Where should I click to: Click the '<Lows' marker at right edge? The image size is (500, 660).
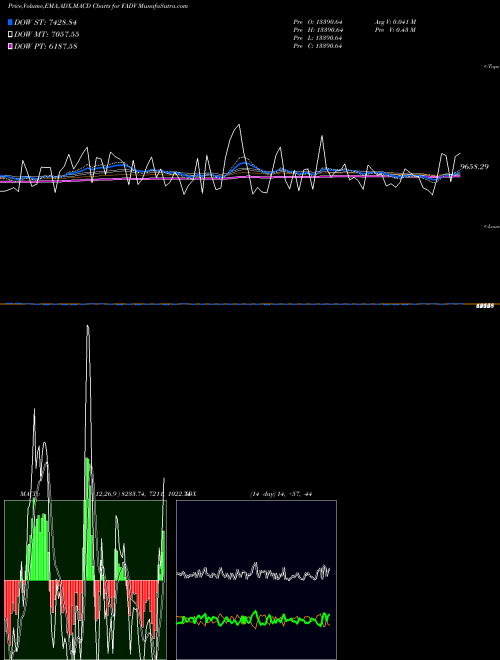pos(492,226)
